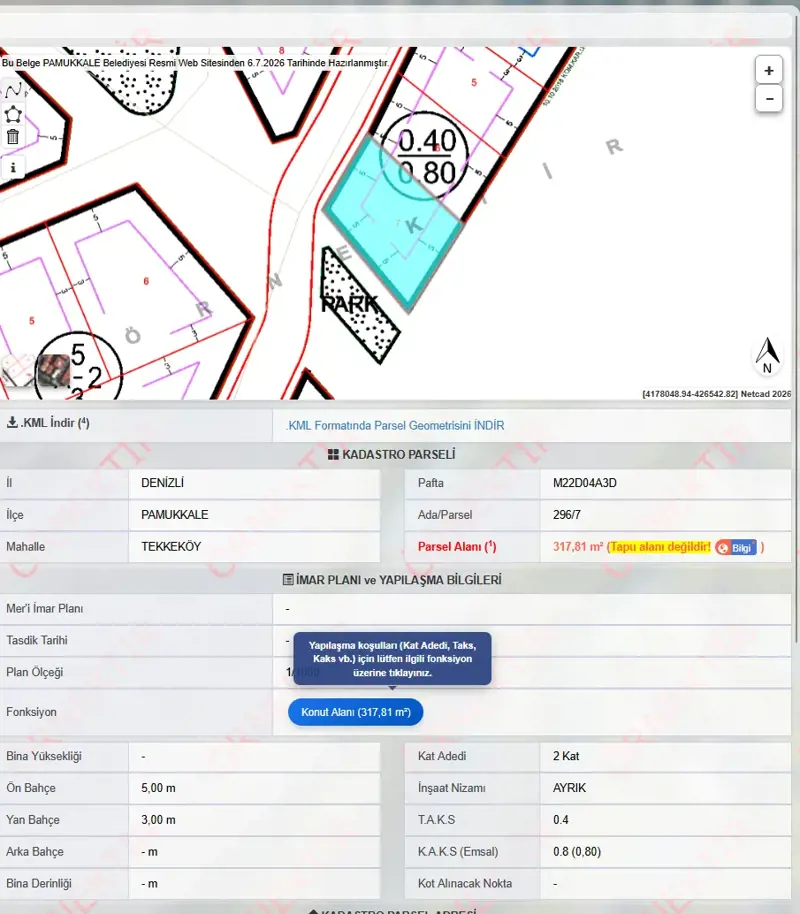800x914 pixels.
Task: Select the PAMUKKALE district value
Action: coord(174,515)
